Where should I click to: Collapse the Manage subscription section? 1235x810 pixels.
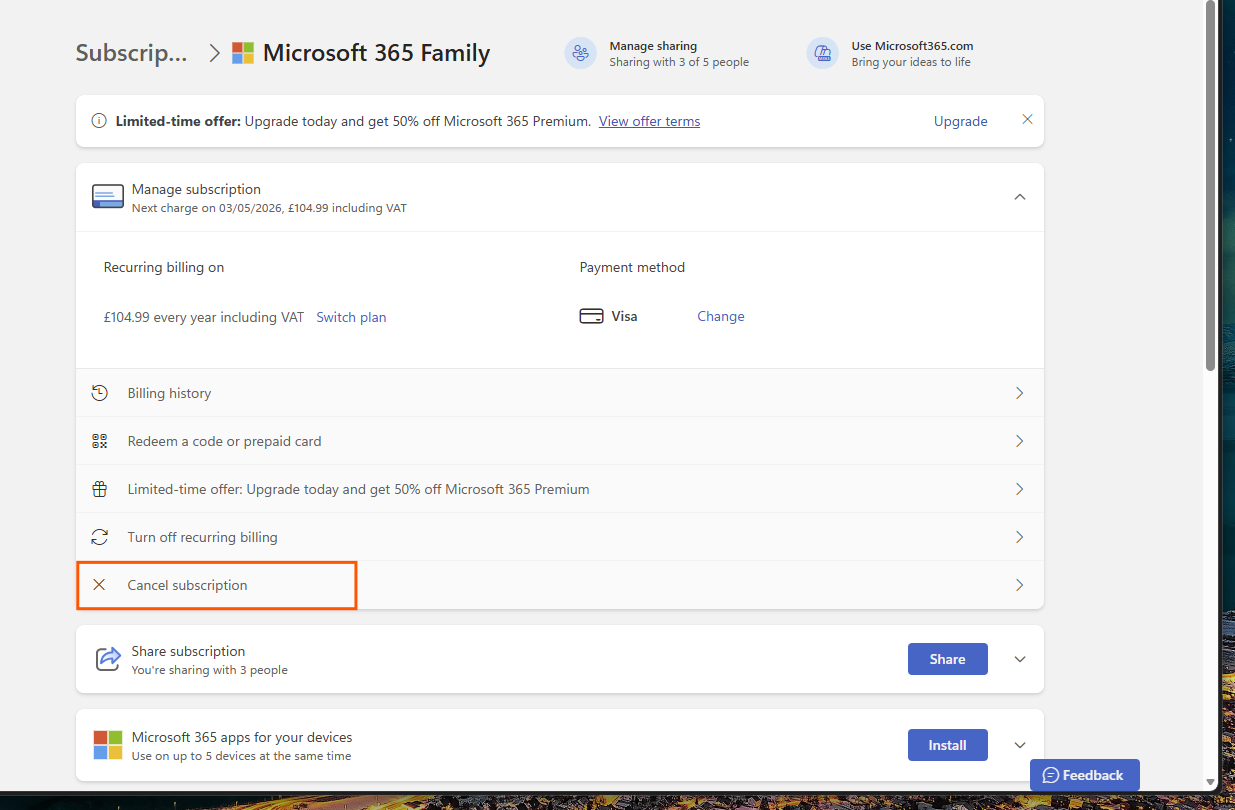[x=1019, y=197]
